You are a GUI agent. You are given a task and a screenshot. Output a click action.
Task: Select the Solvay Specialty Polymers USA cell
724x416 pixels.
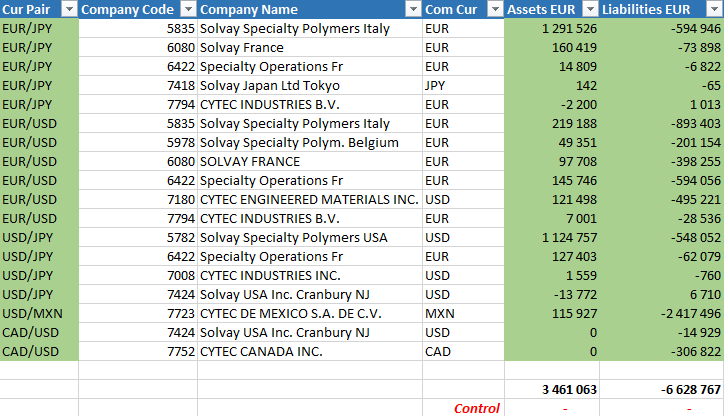pos(310,237)
